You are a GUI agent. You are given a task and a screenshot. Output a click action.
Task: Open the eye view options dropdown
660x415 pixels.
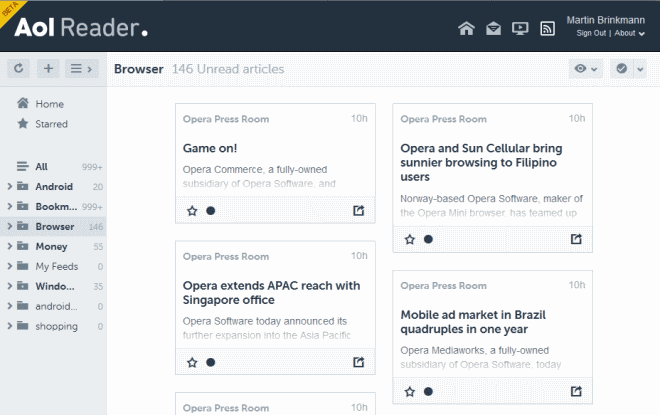[x=584, y=69]
